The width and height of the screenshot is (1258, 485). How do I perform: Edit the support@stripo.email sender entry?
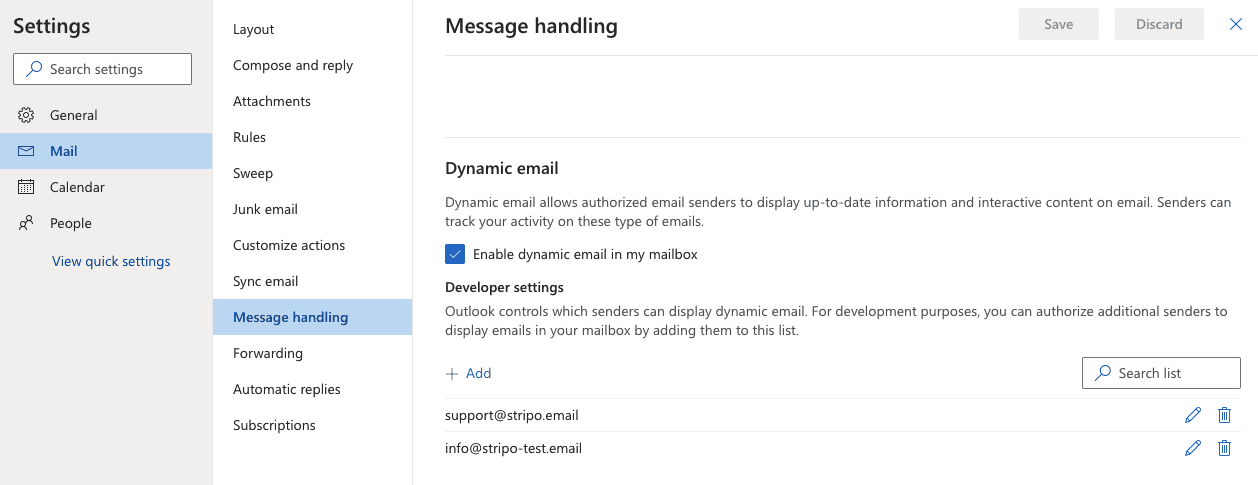(x=1192, y=415)
